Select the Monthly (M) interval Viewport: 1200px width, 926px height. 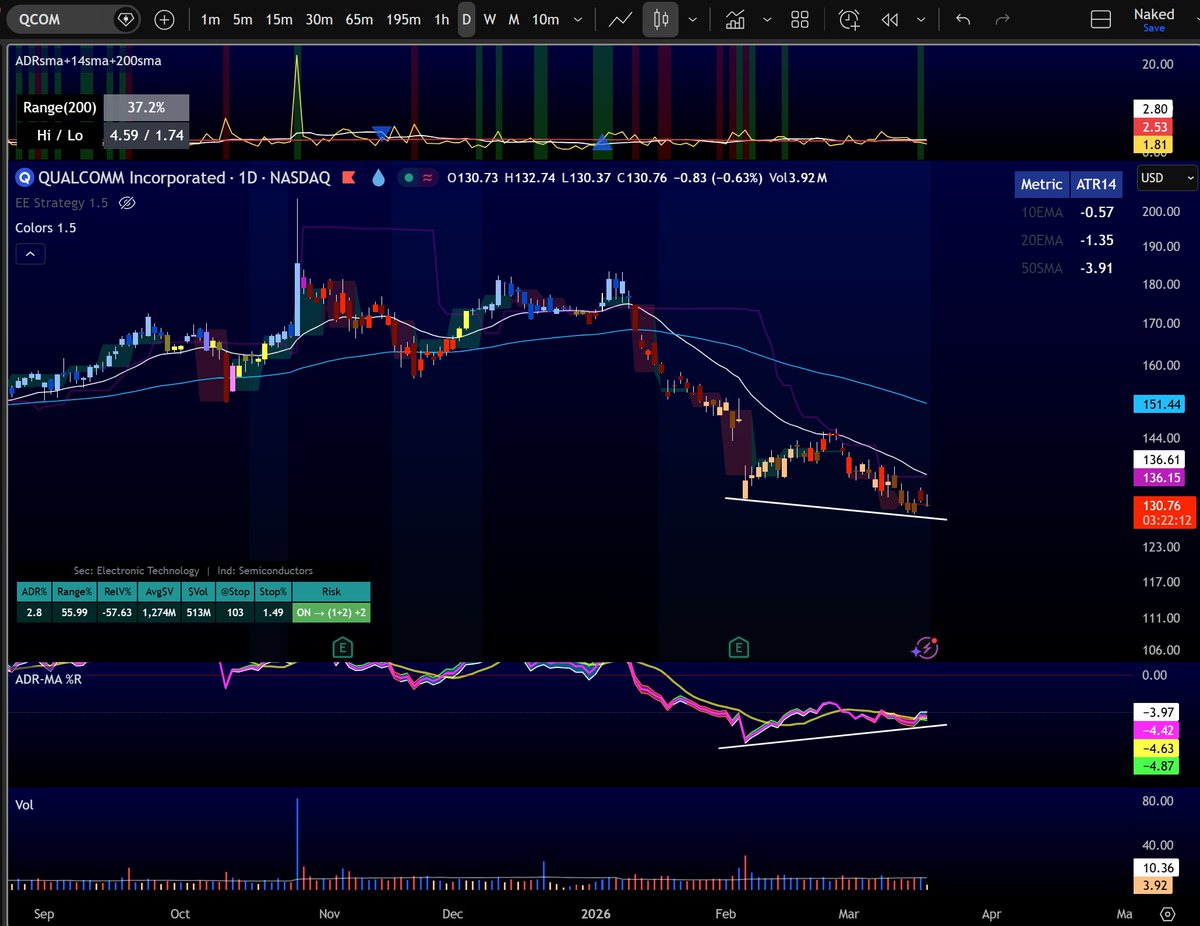click(x=513, y=19)
